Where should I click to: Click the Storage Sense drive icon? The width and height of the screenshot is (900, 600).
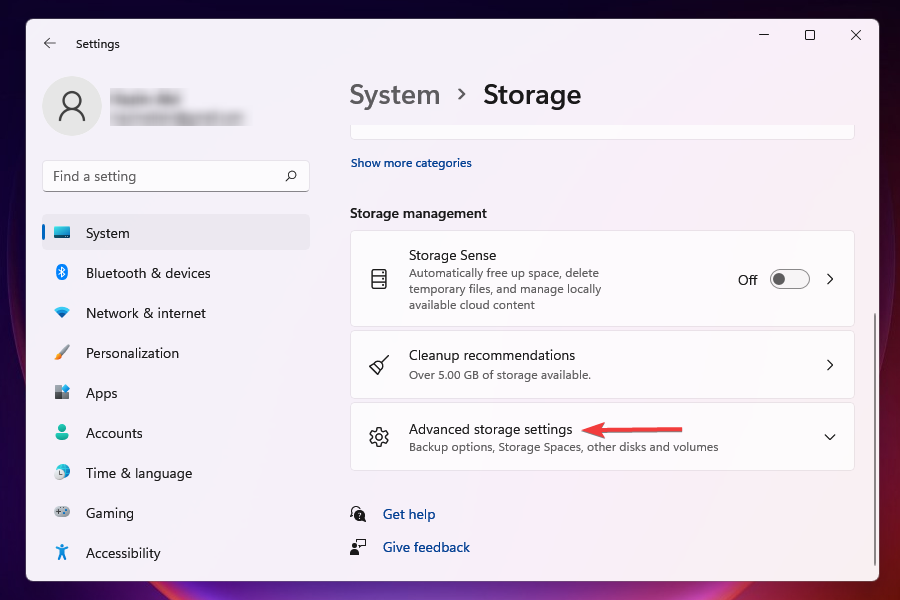pos(379,279)
